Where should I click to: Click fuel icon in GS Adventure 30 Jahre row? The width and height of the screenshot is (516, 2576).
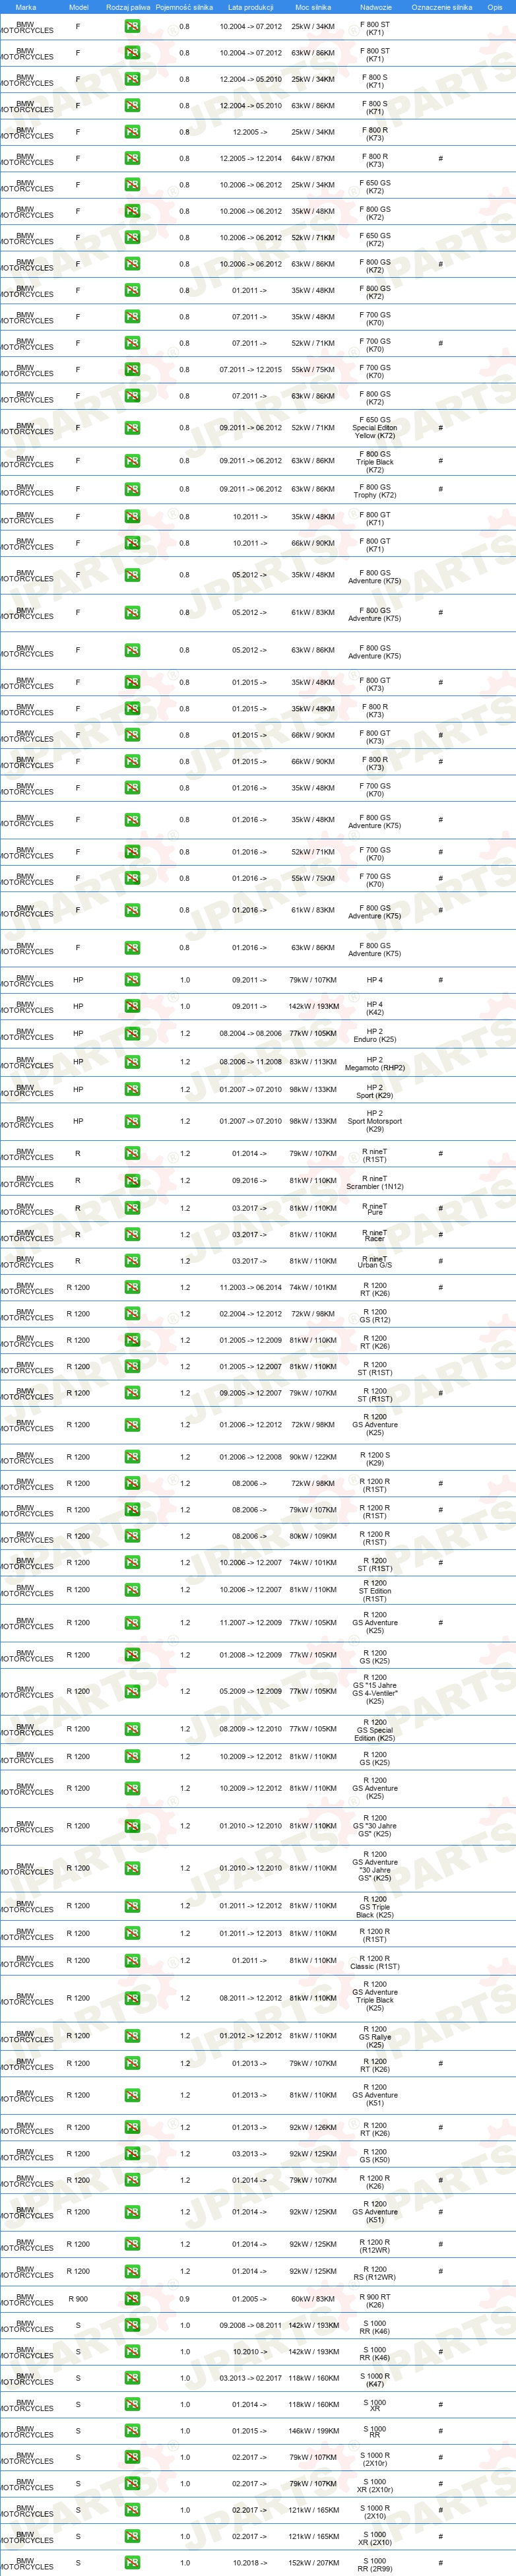click(132, 1868)
